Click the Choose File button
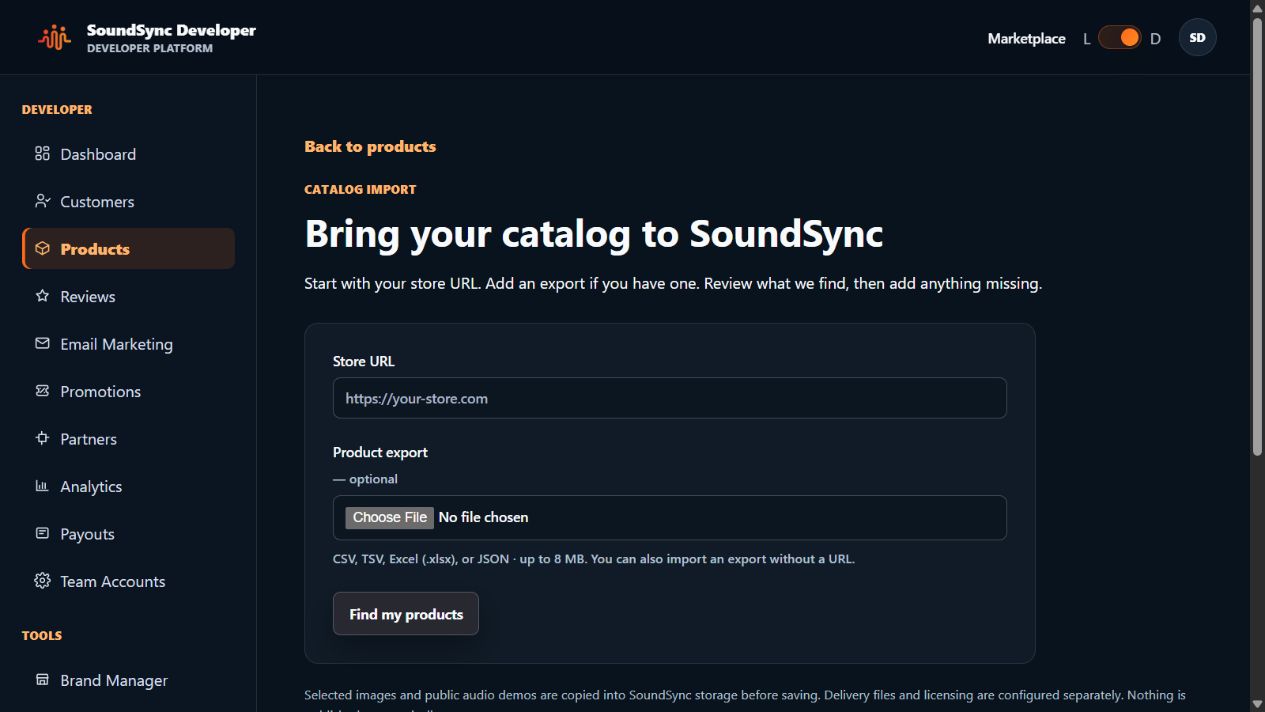This screenshot has width=1265, height=712. (390, 517)
